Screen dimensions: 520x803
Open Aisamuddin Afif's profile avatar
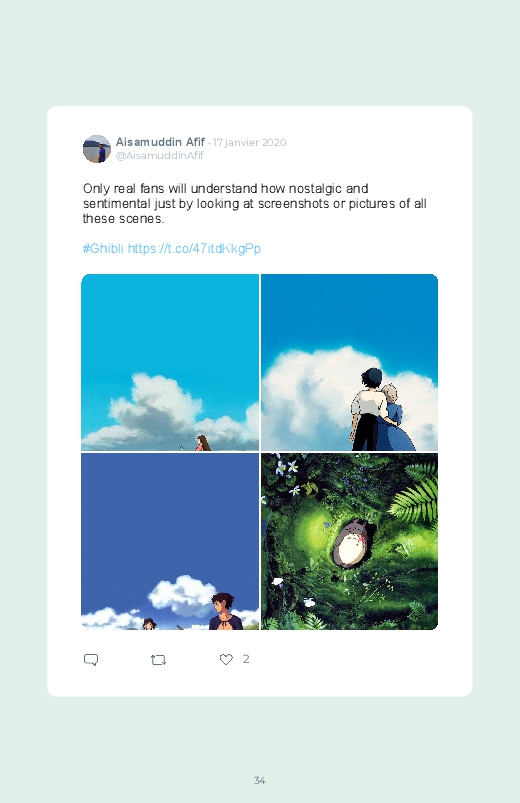click(97, 149)
